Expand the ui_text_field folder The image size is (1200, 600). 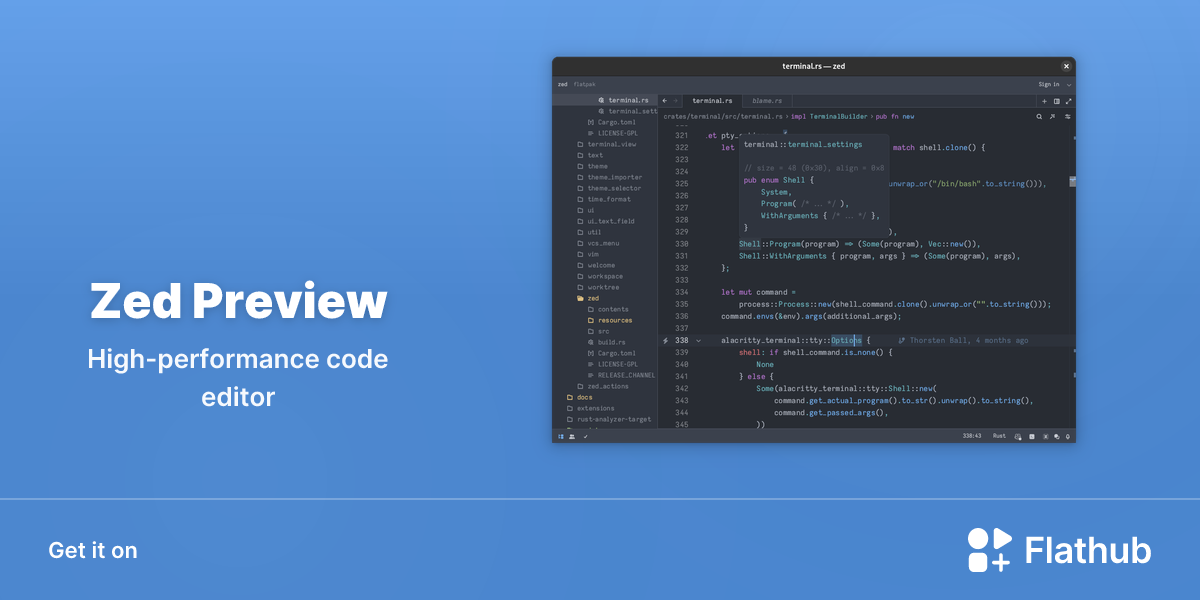point(605,221)
